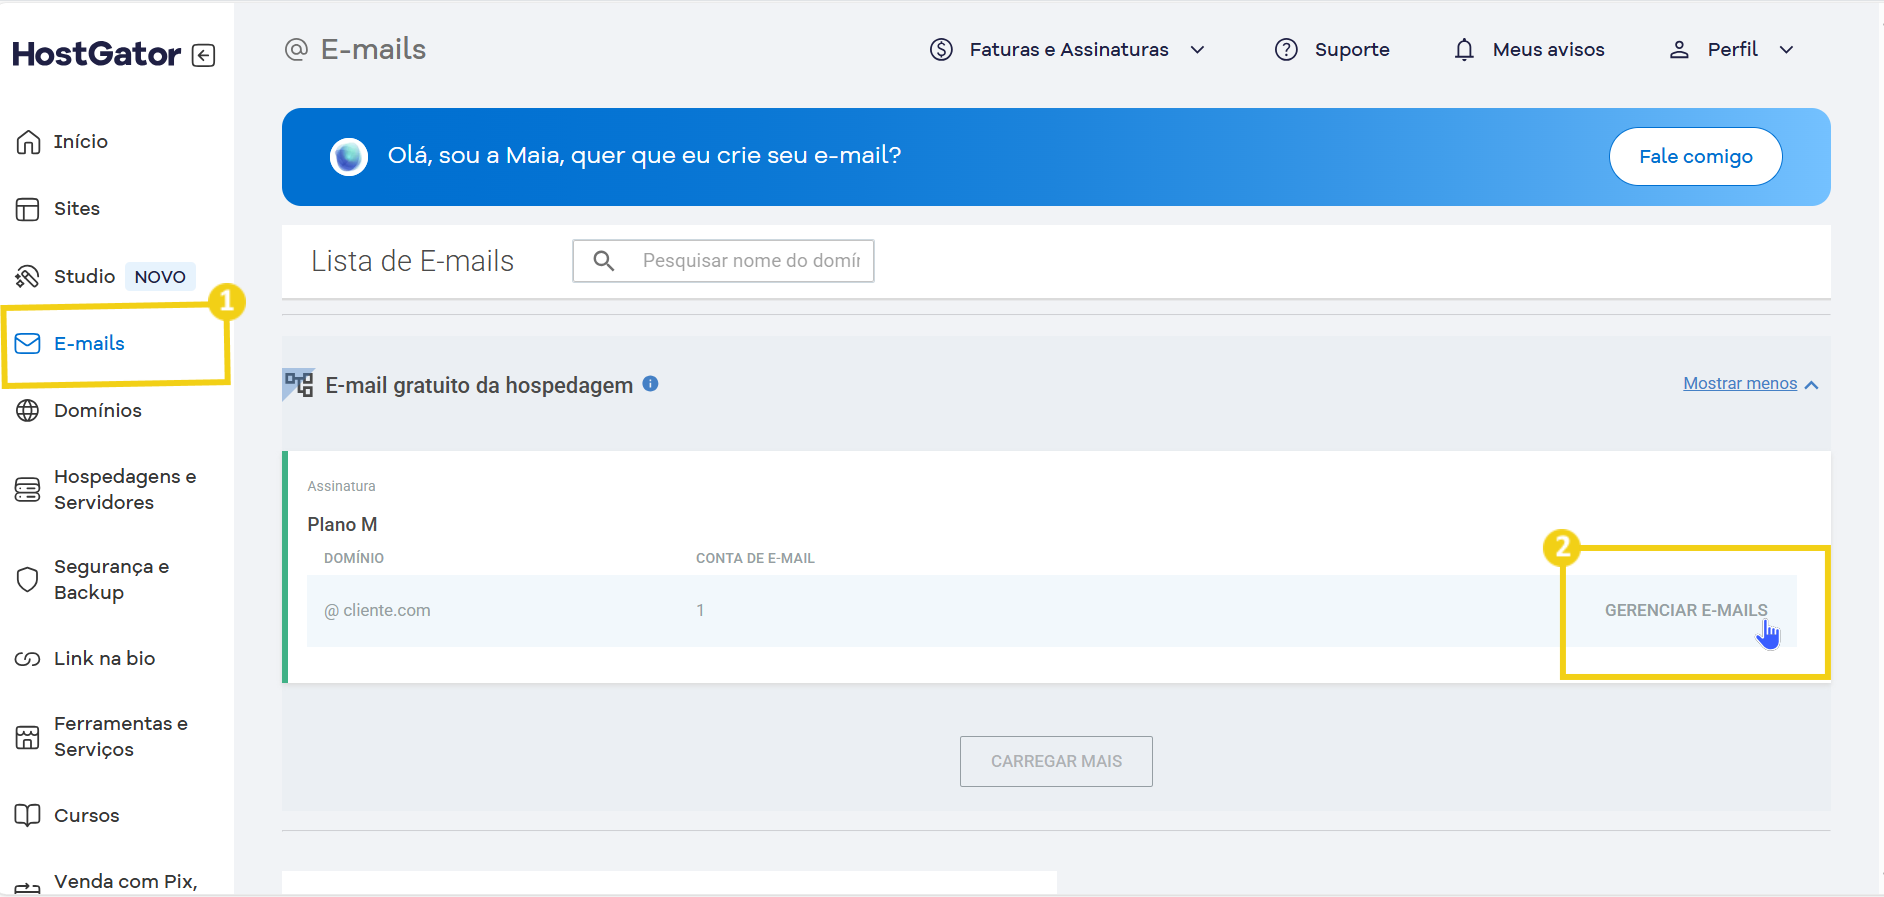
Task: Click the Lista de E-mails heading
Action: [412, 261]
